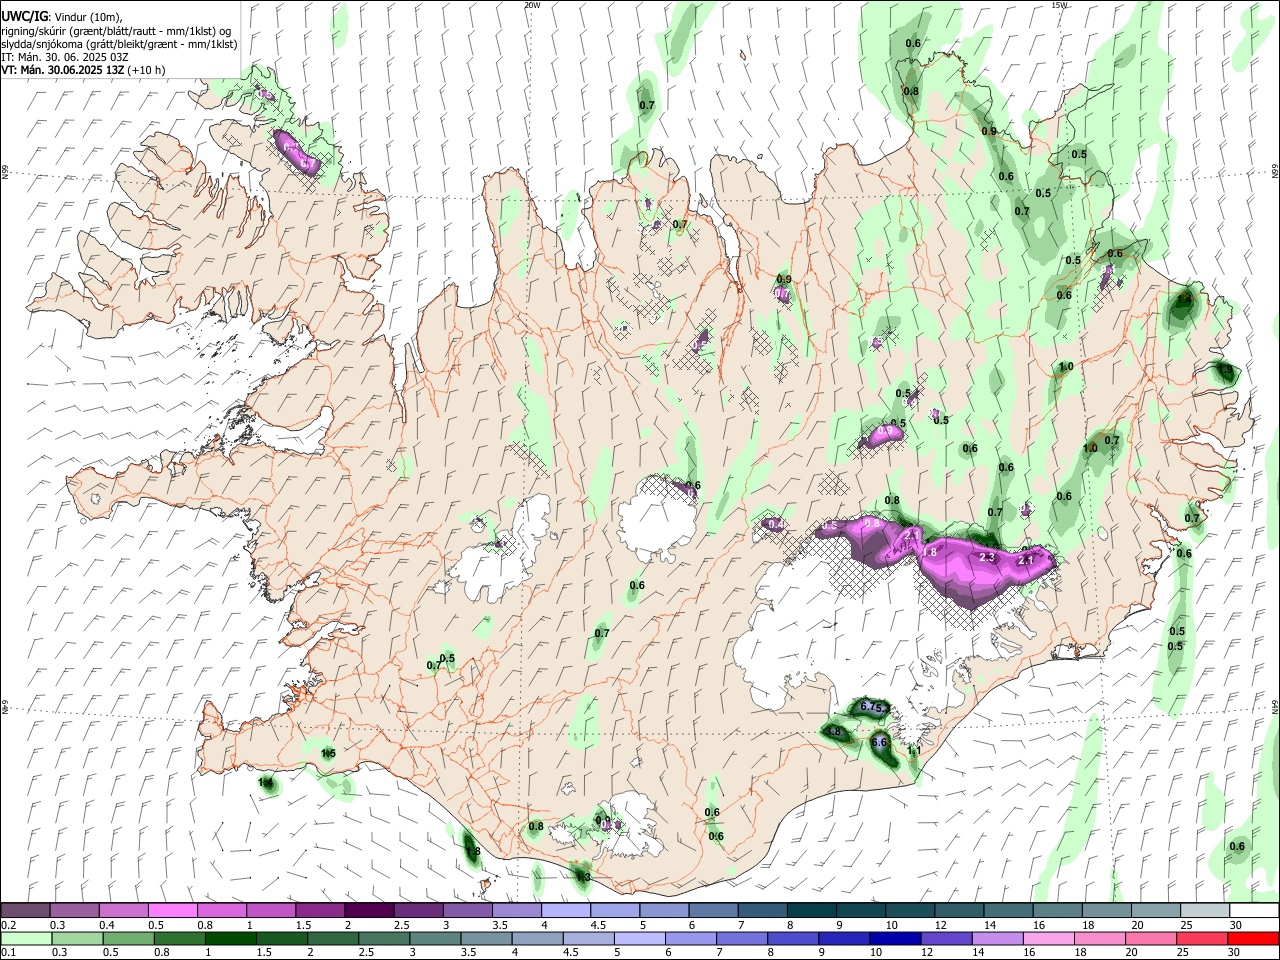
Task: Click the "3.8" green rain value
Action: pos(834,732)
